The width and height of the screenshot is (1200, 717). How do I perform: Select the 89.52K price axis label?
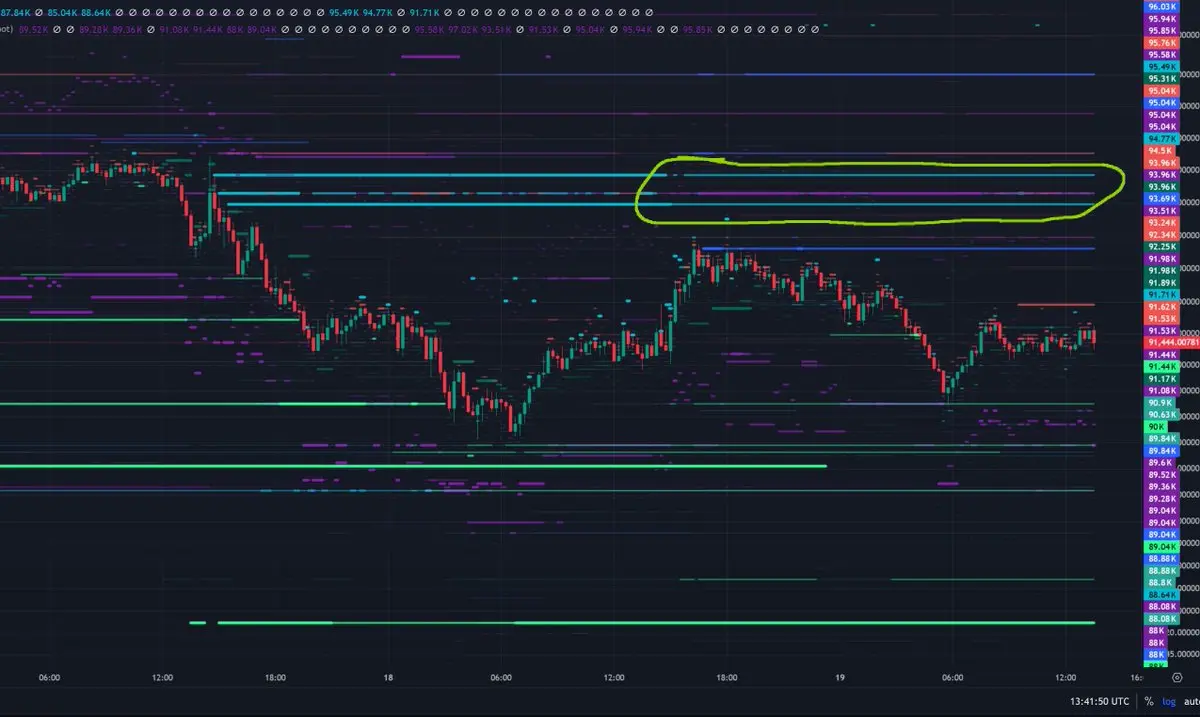point(1161,475)
